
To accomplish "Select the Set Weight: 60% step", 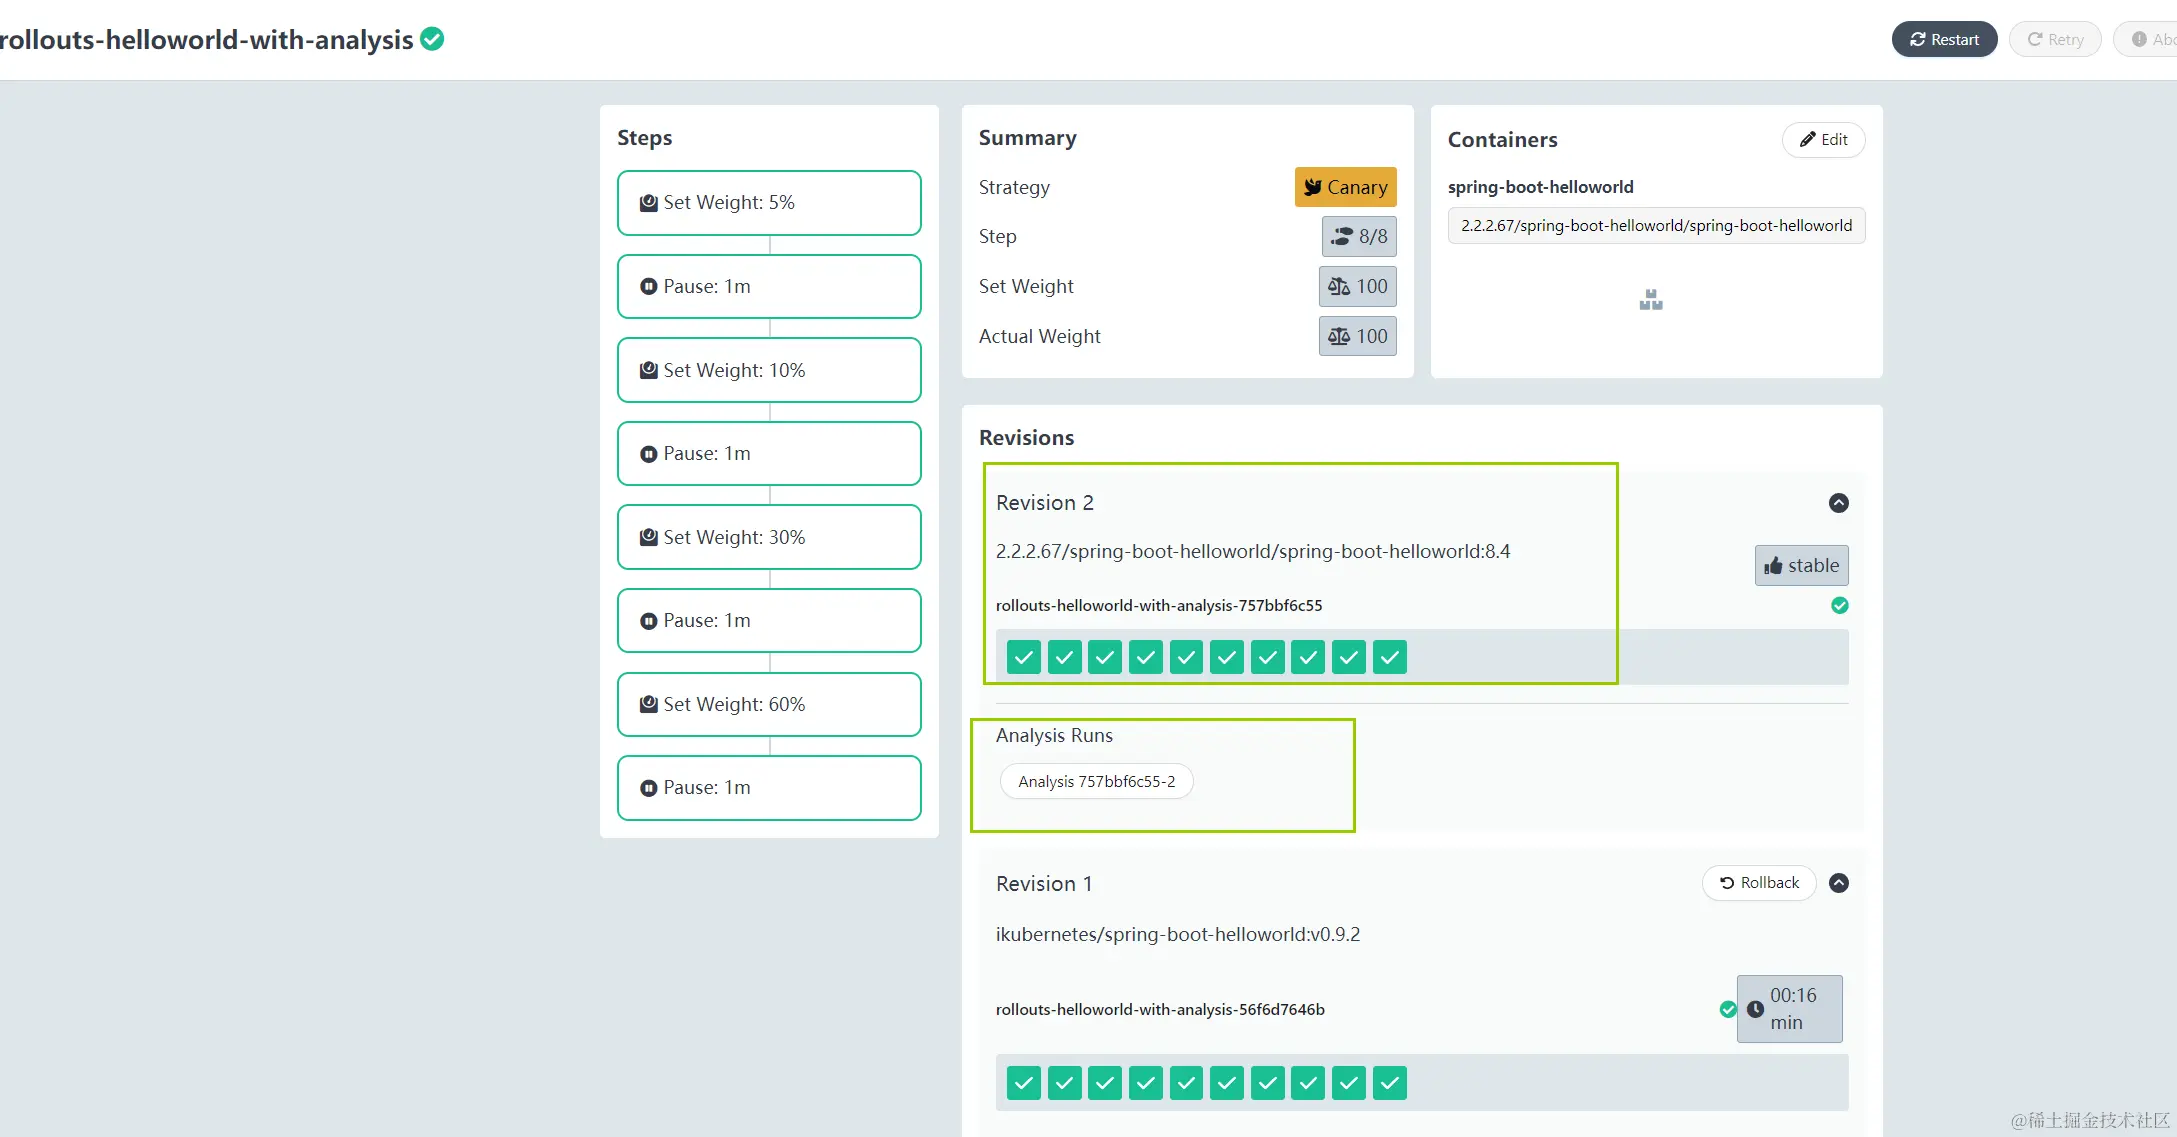I will [768, 704].
